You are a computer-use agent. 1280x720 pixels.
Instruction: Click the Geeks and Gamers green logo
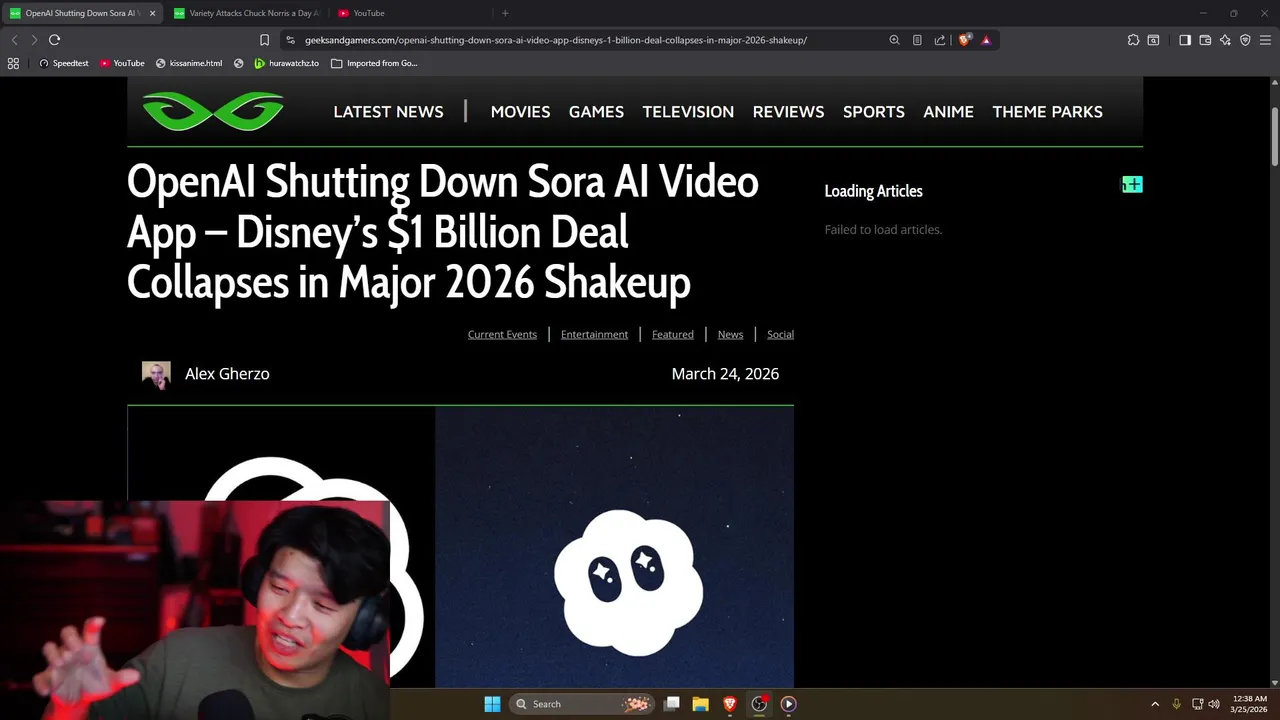pos(213,111)
